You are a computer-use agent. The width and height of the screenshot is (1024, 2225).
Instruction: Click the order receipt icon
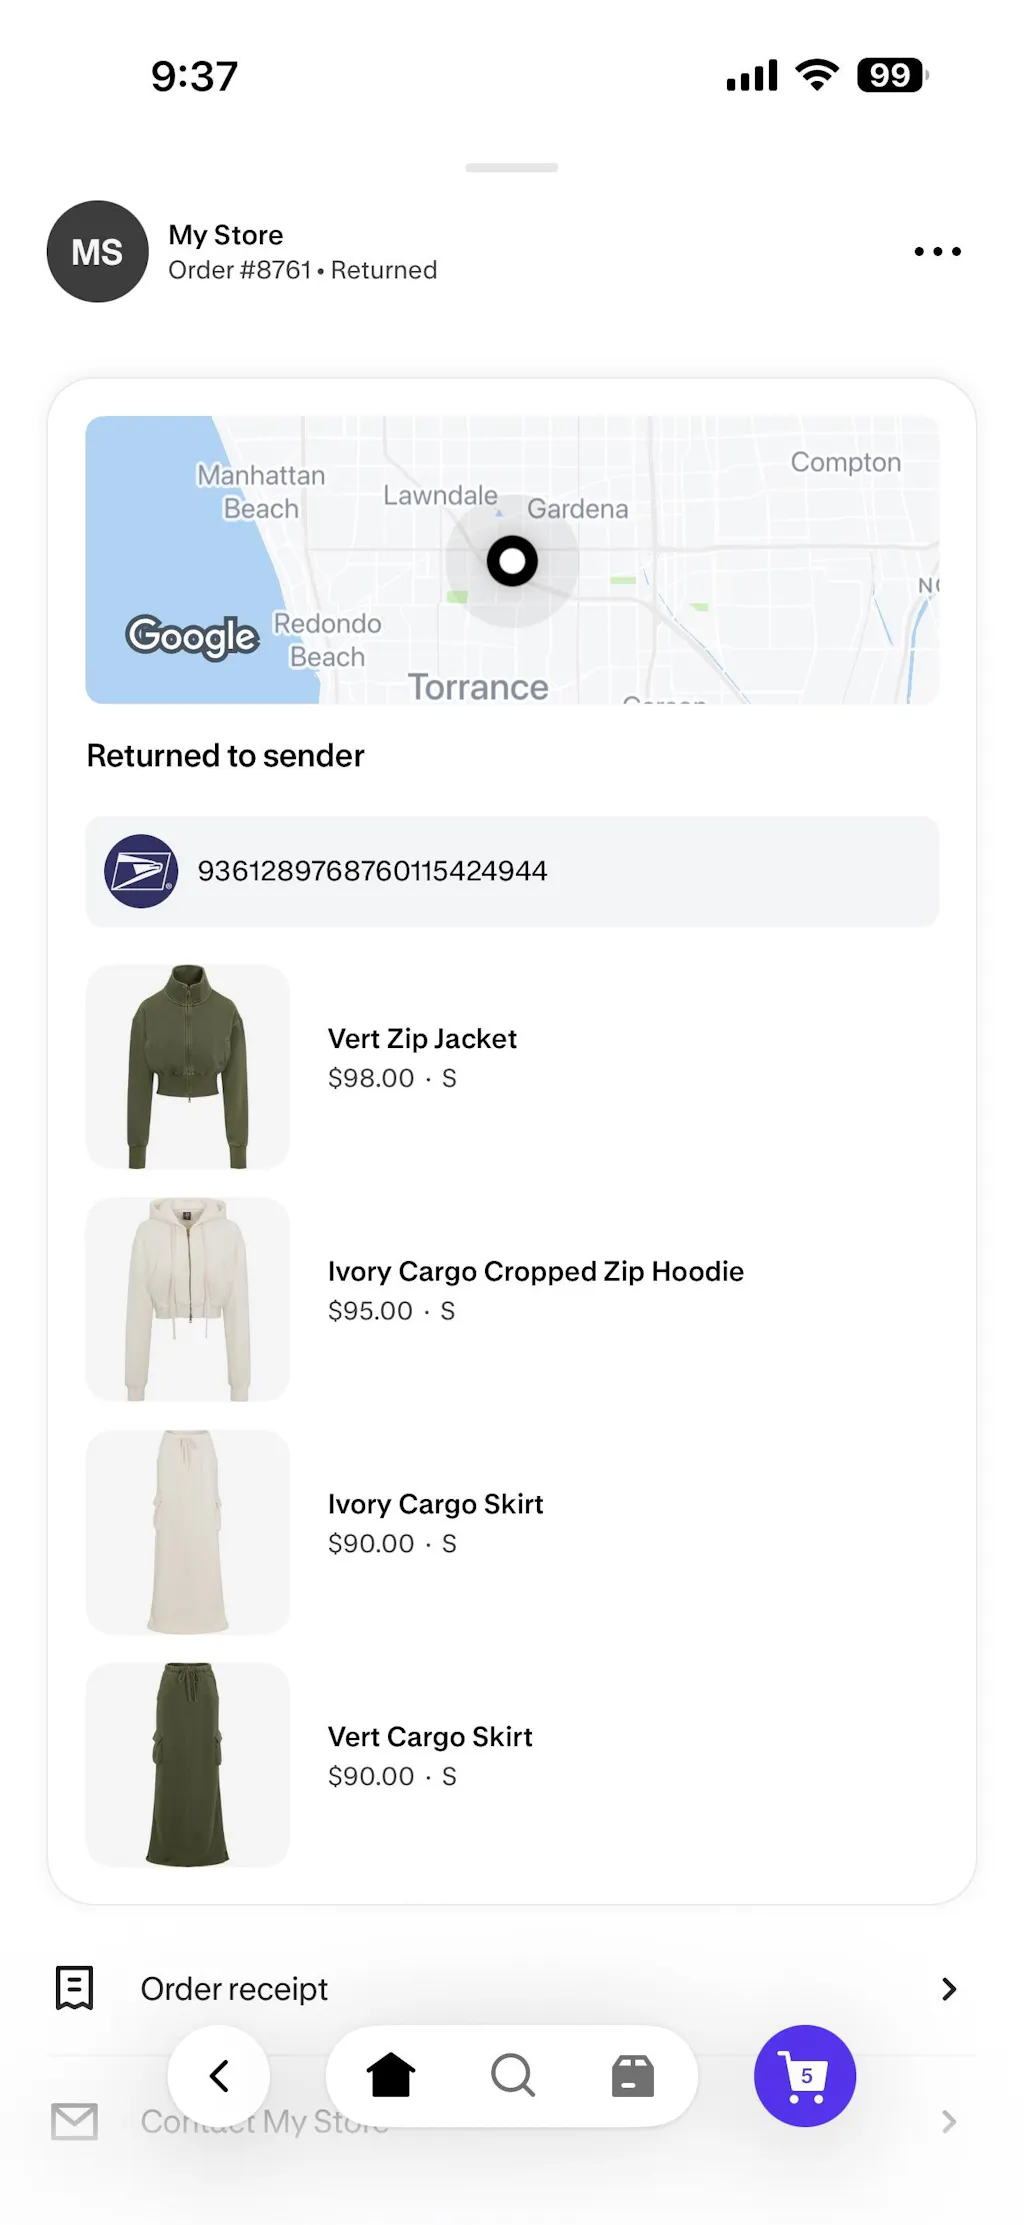click(75, 1988)
